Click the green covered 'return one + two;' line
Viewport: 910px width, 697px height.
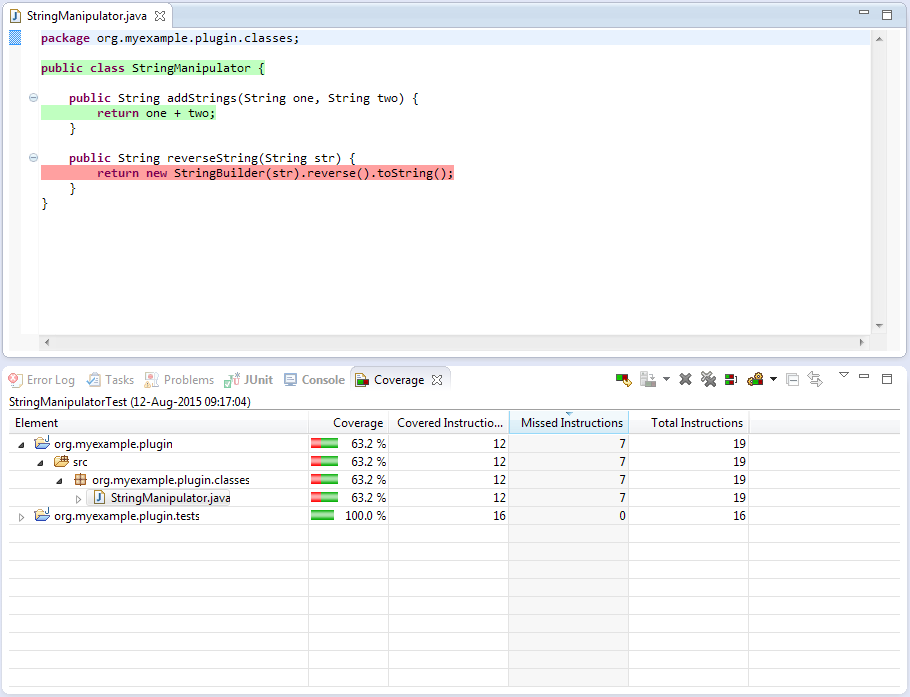pyautogui.click(x=128, y=113)
